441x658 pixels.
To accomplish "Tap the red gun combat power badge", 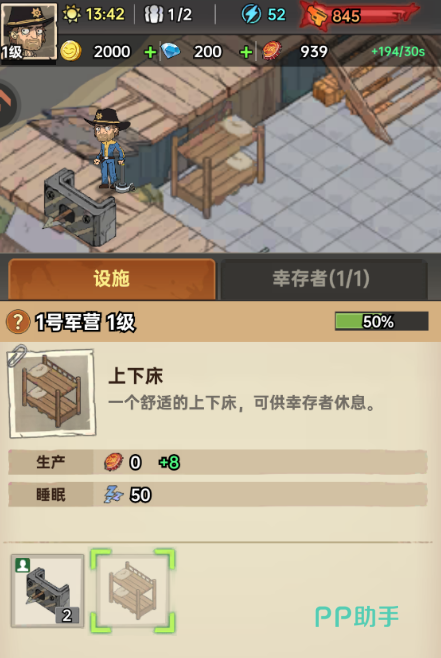I will (x=361, y=16).
